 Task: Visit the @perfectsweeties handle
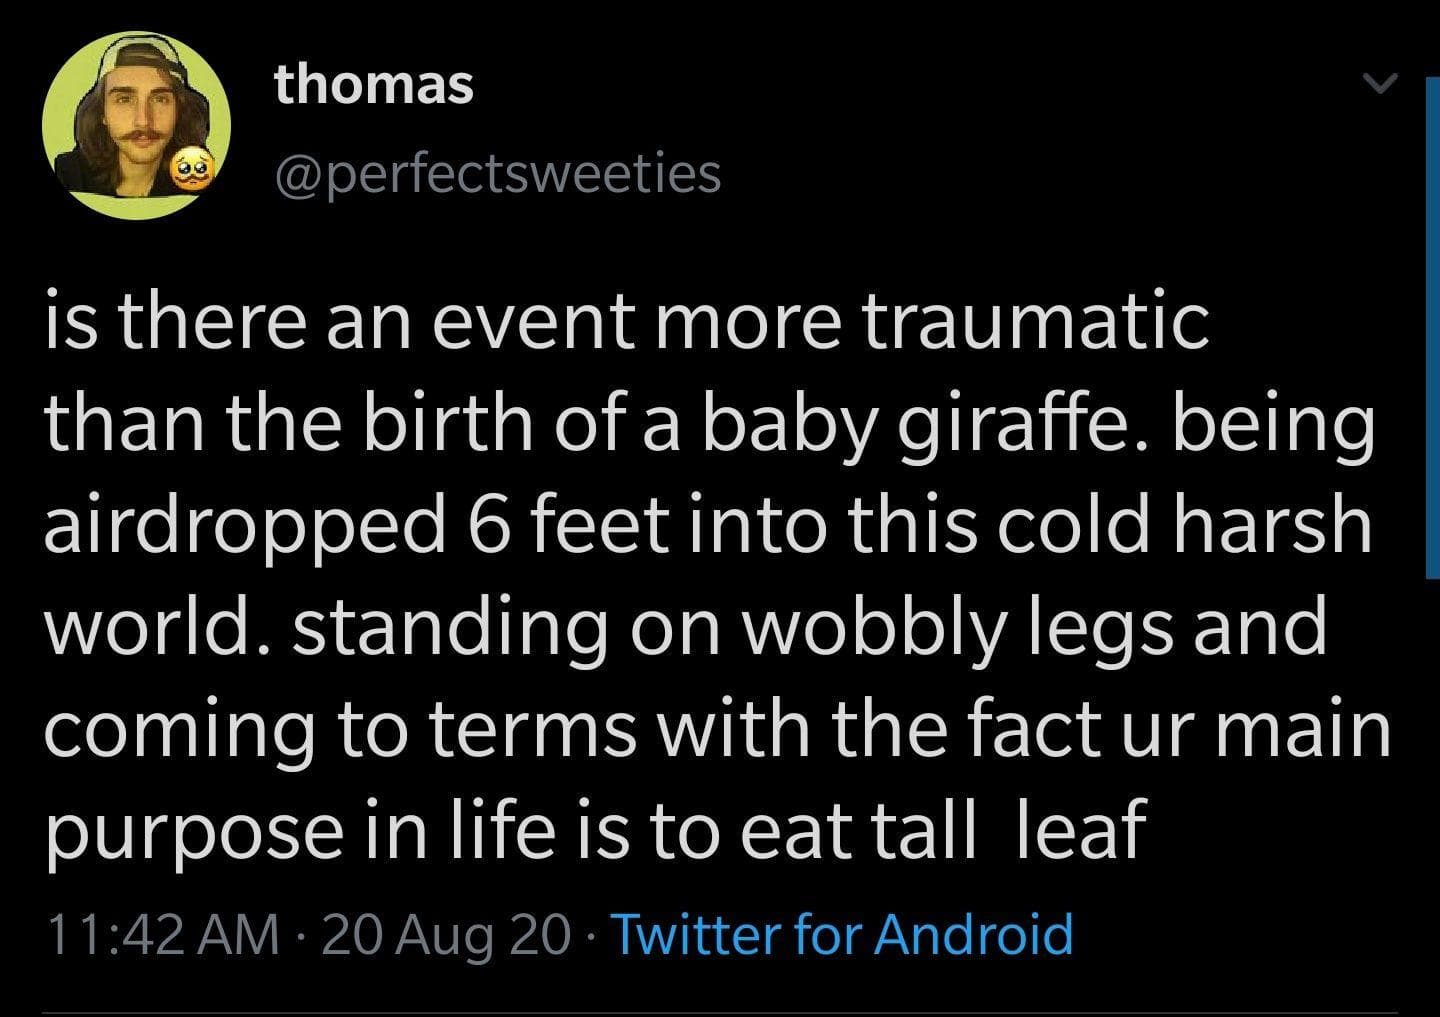click(x=497, y=173)
